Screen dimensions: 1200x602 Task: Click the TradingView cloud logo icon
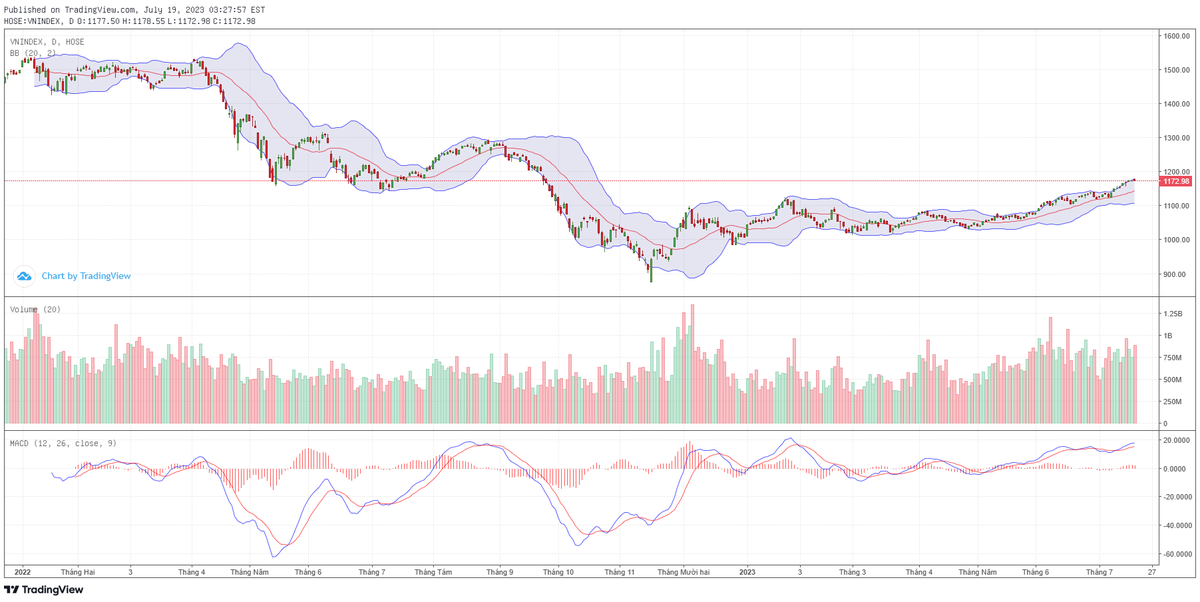pyautogui.click(x=23, y=275)
